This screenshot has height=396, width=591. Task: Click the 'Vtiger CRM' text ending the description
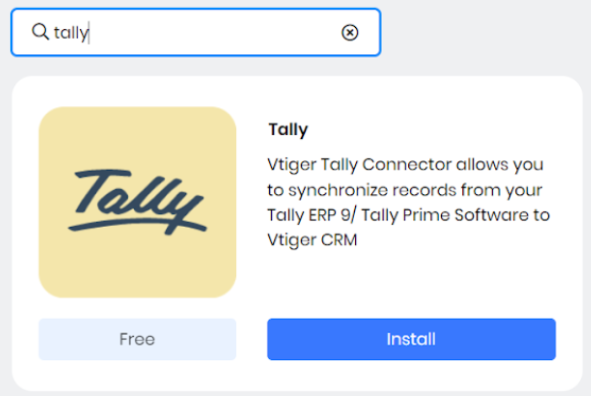coord(312,240)
